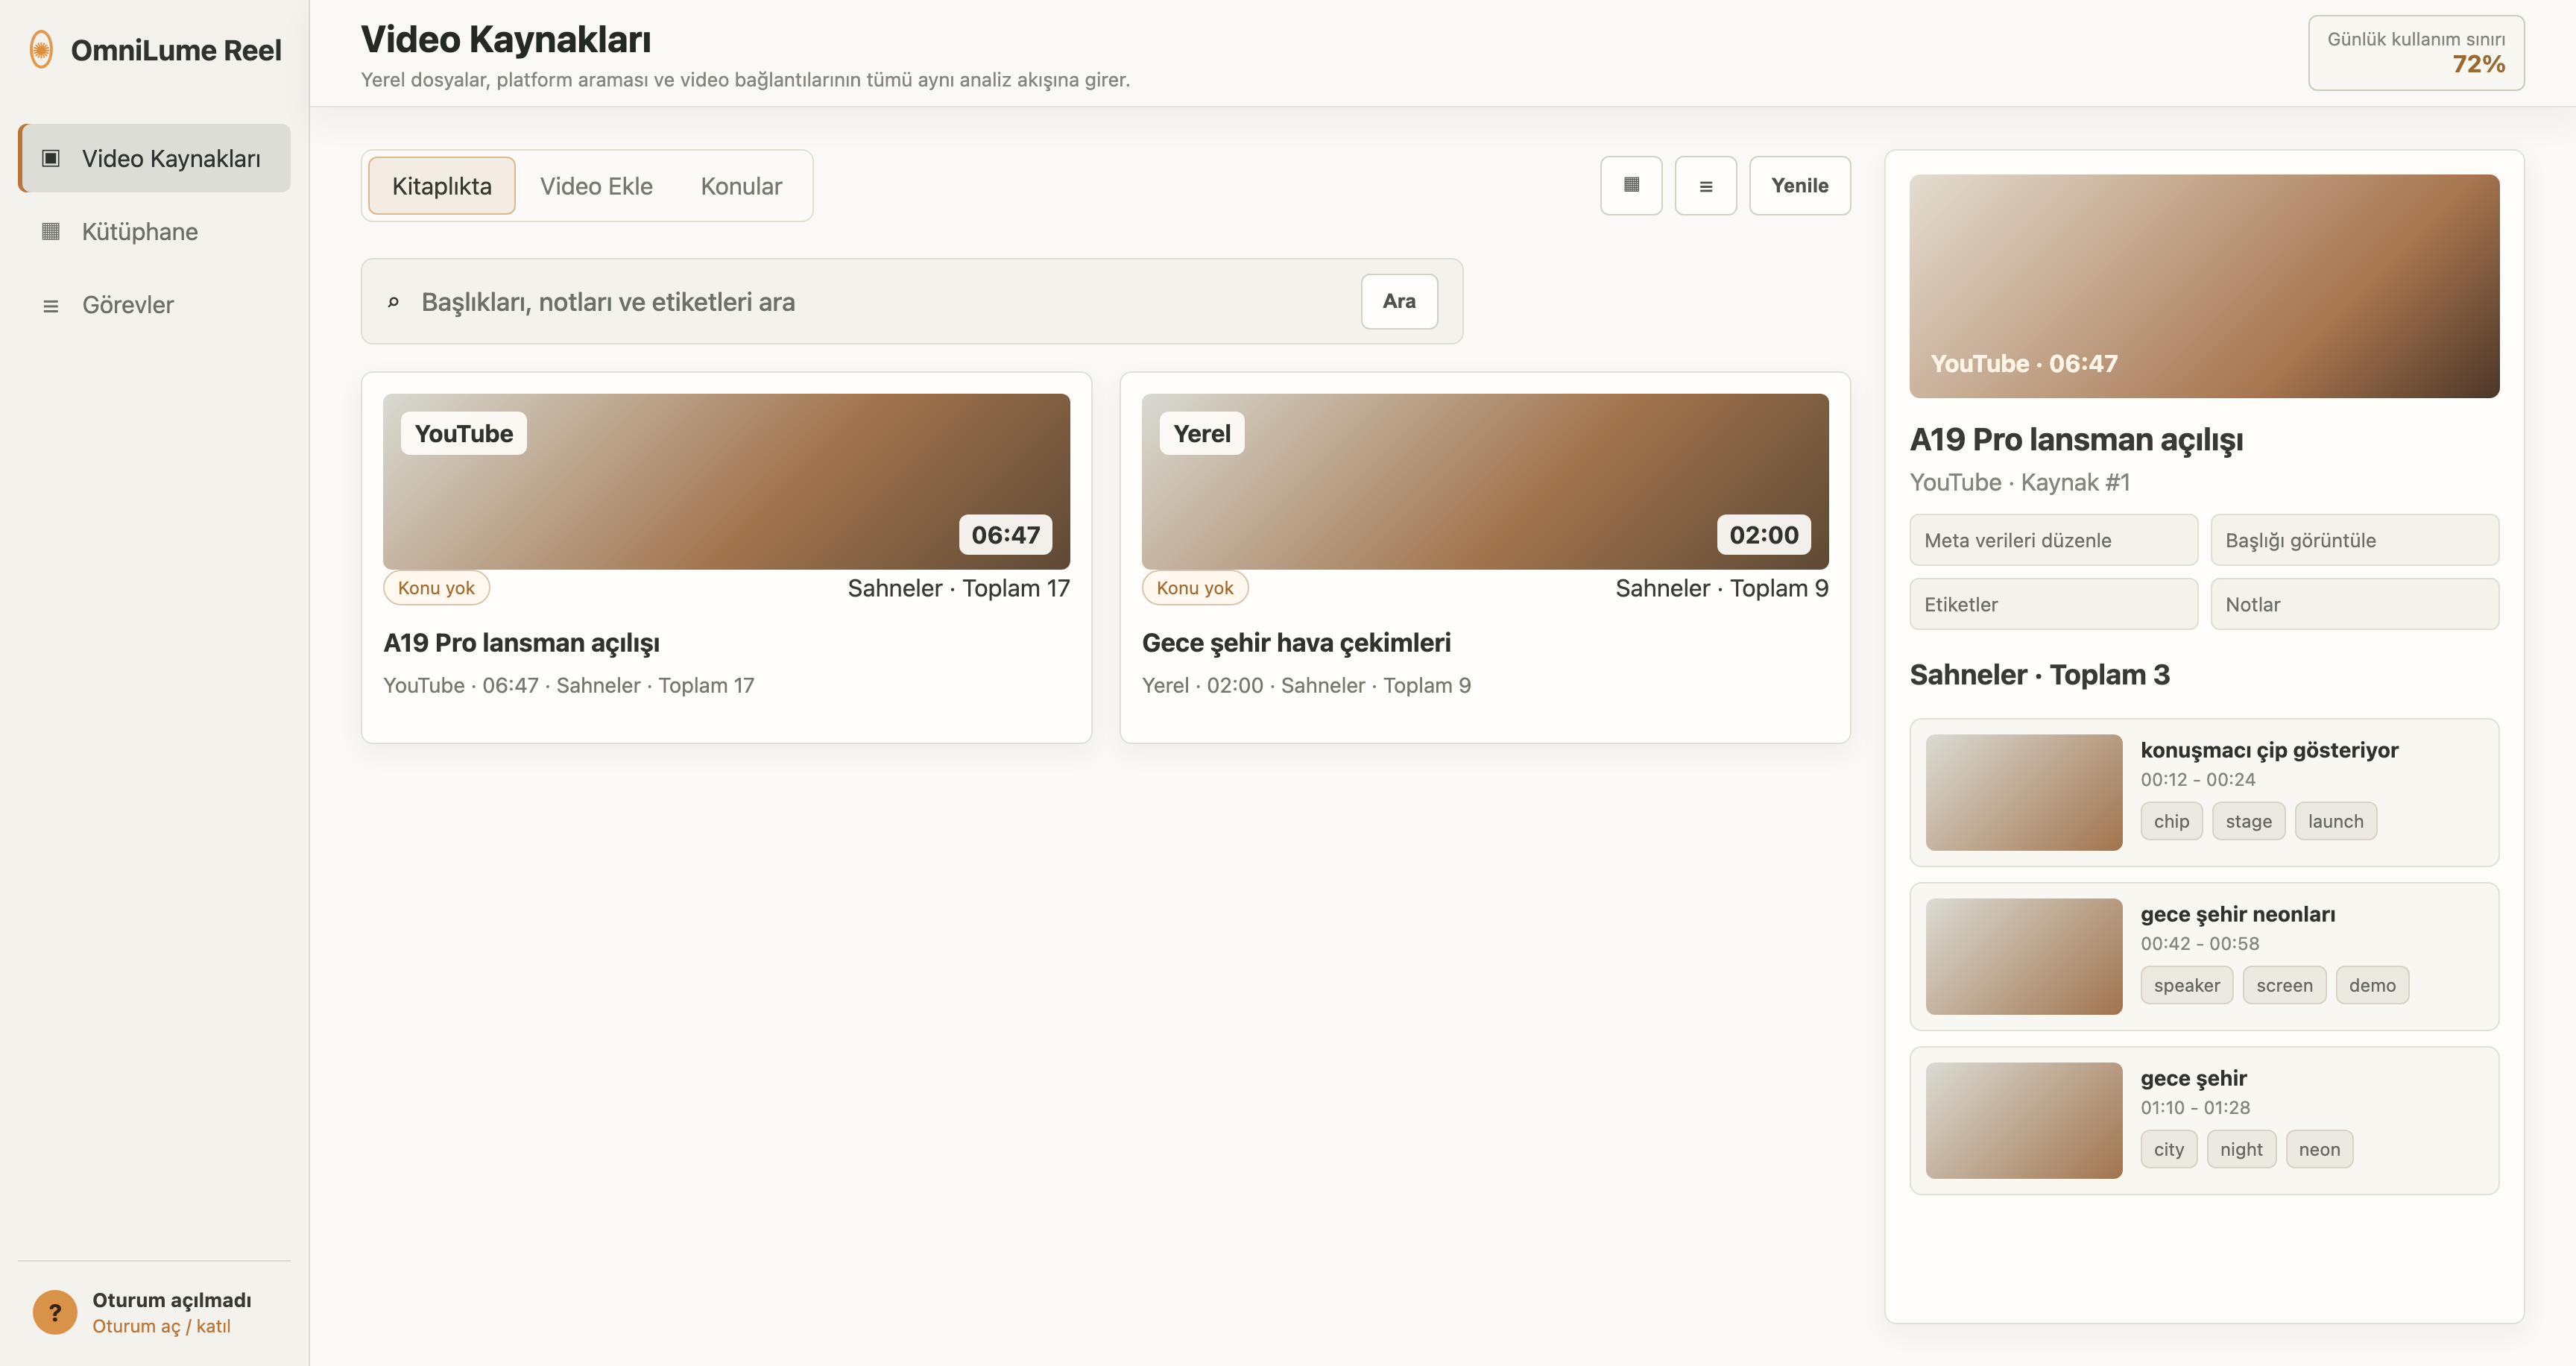Click the card title Gece şehir hava çekimleri

click(x=1296, y=643)
